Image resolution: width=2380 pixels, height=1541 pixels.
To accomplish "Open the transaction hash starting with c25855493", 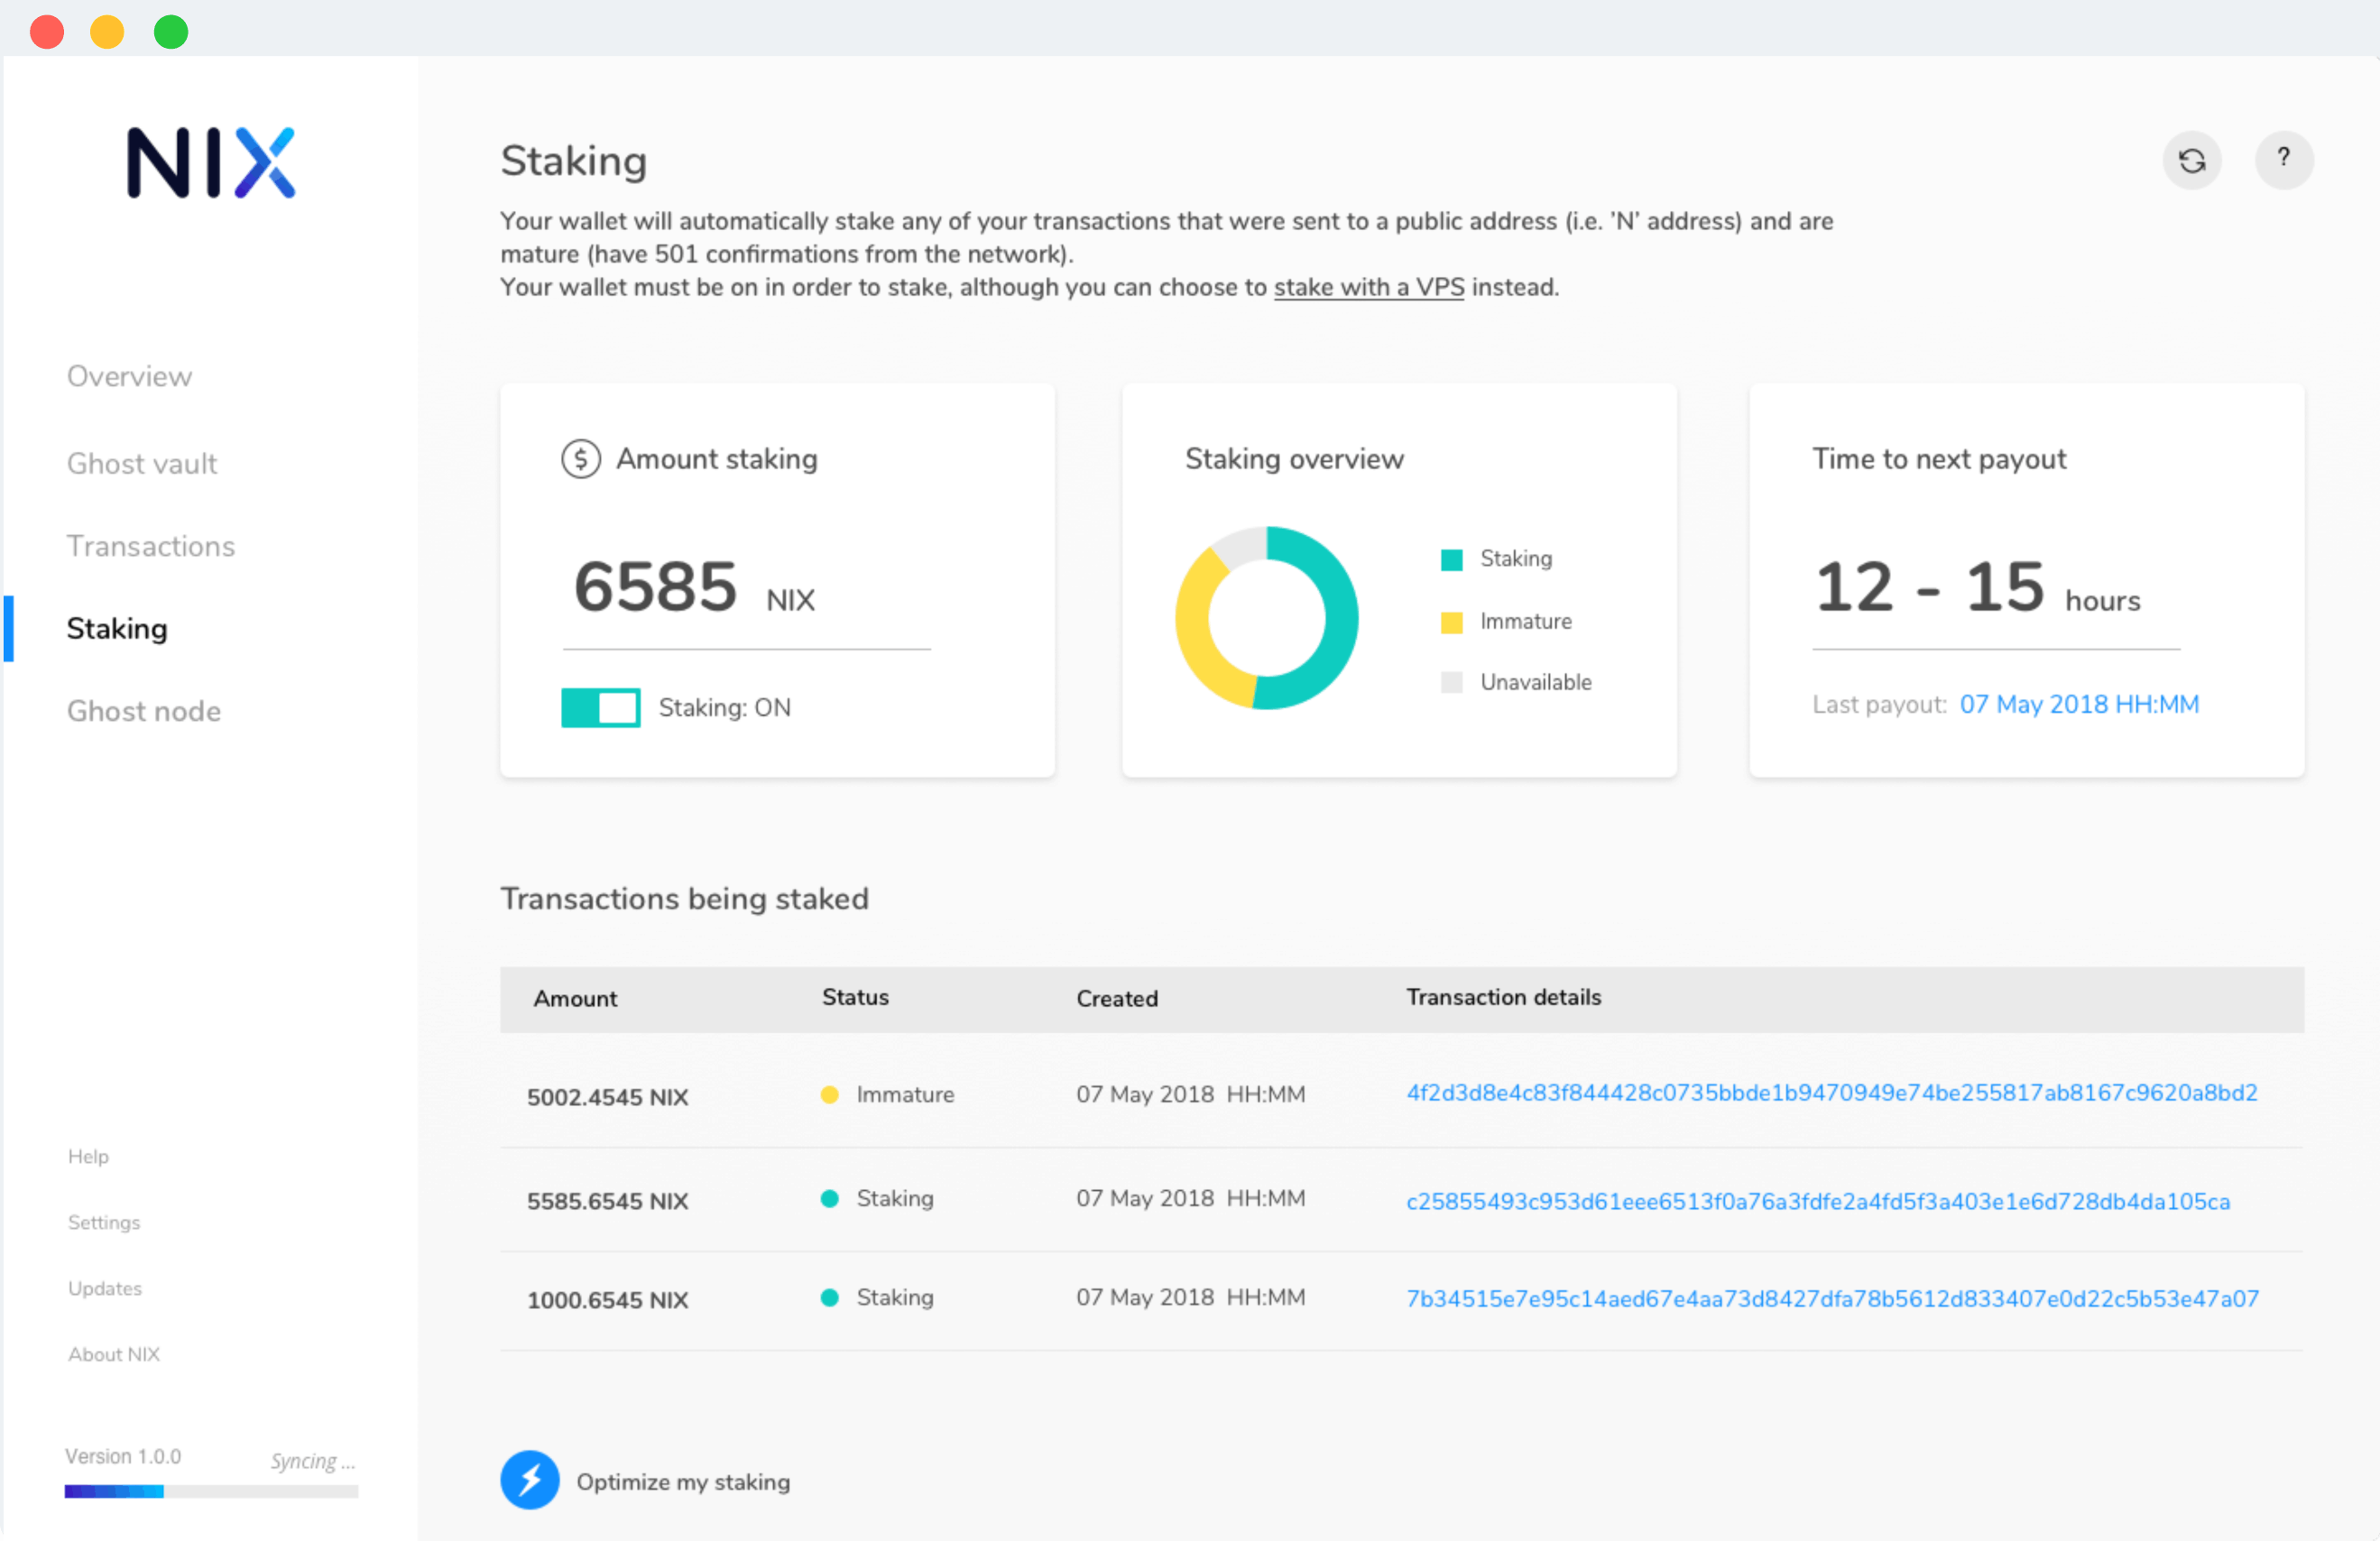I will pos(1817,1201).
